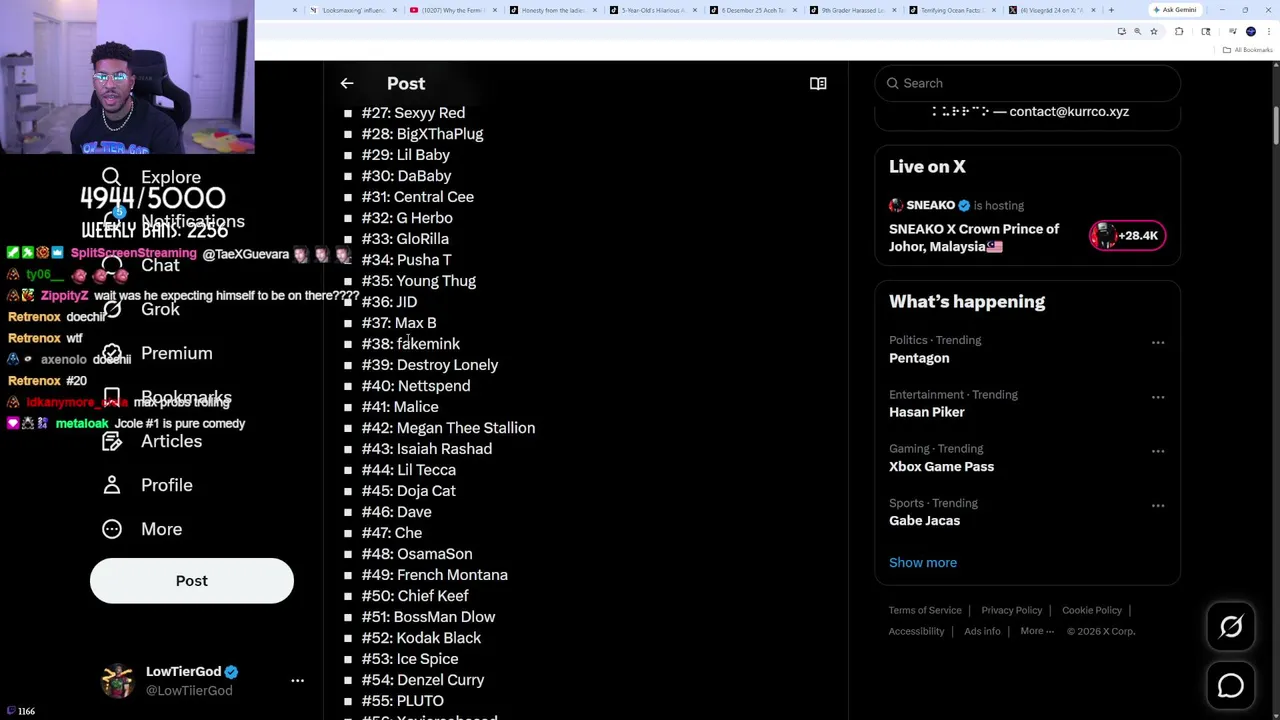Open the browser Extensions puzzle icon
Image resolution: width=1280 pixels, height=720 pixels.
[1179, 31]
